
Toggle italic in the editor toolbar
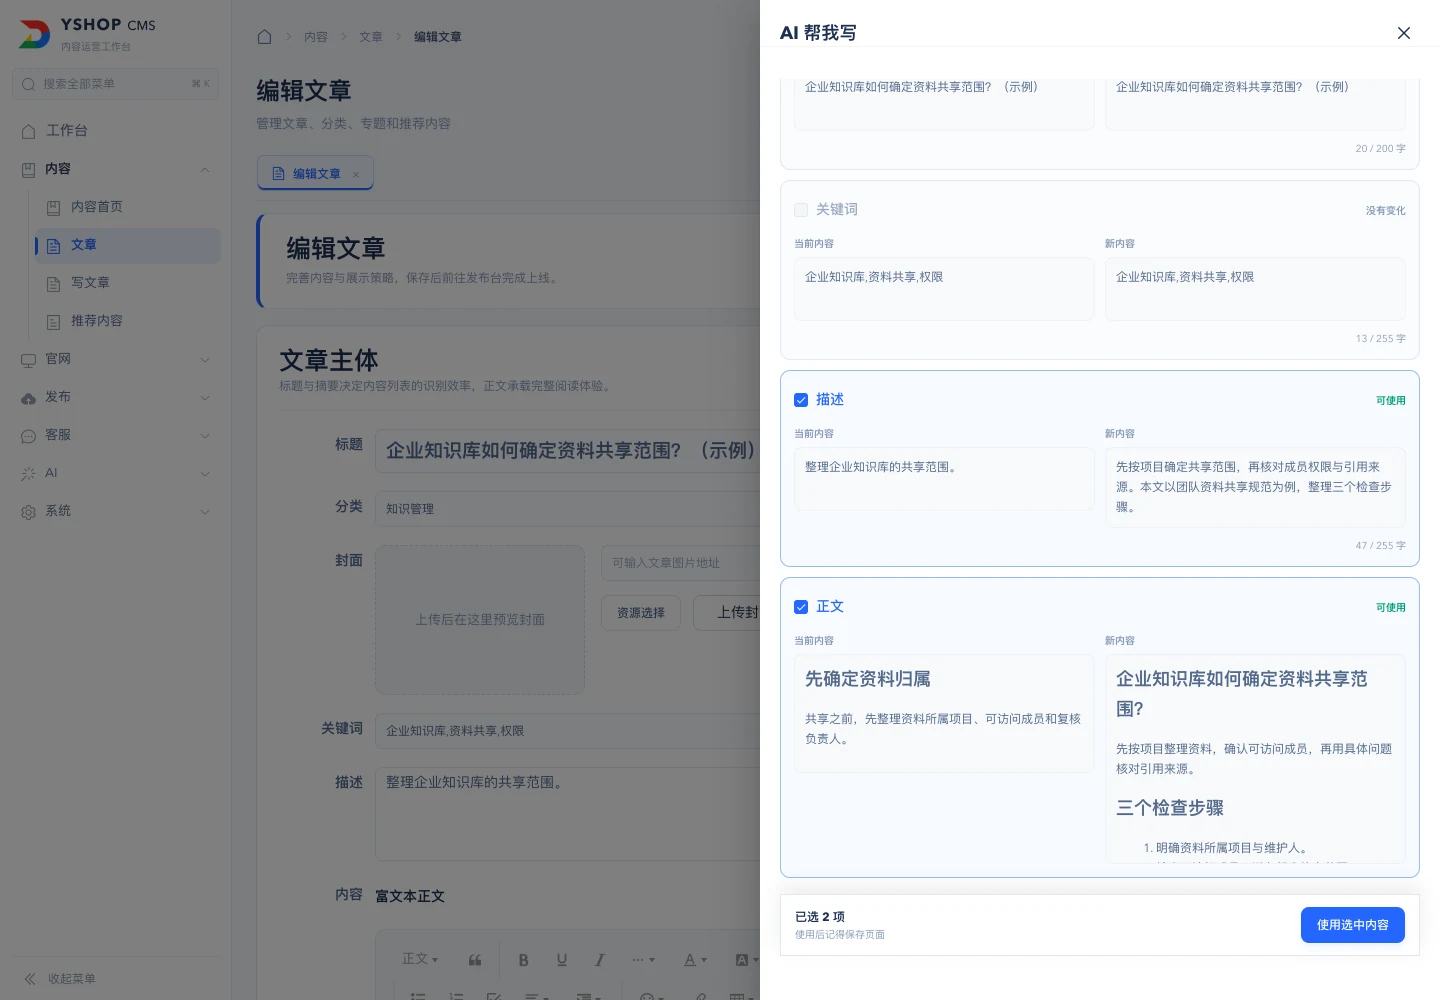click(600, 960)
